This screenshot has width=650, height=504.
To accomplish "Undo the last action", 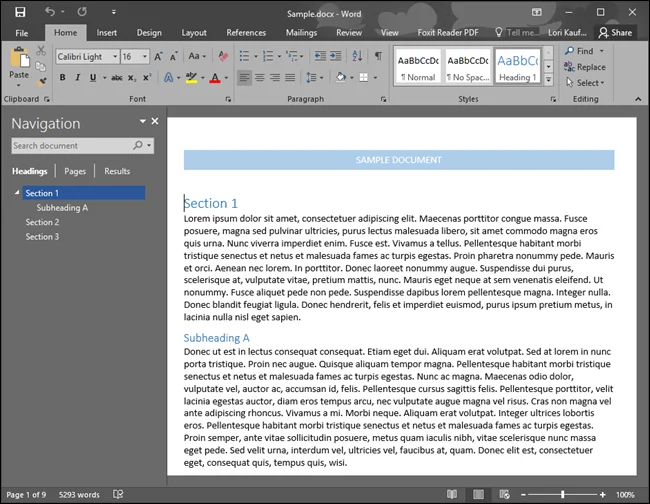I will [50, 12].
